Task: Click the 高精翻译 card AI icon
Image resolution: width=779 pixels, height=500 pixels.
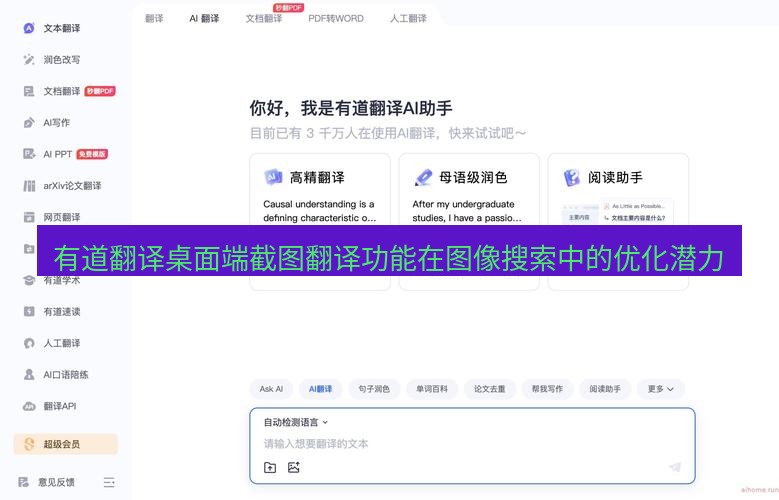Action: [x=273, y=177]
